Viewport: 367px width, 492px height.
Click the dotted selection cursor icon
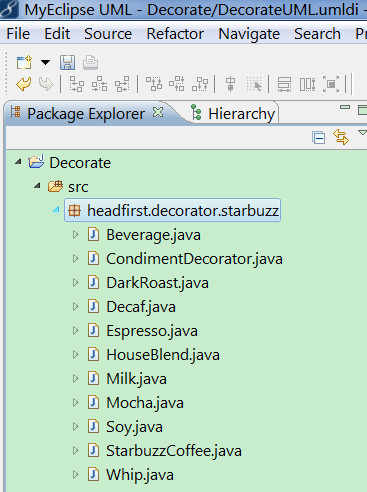tap(254, 84)
